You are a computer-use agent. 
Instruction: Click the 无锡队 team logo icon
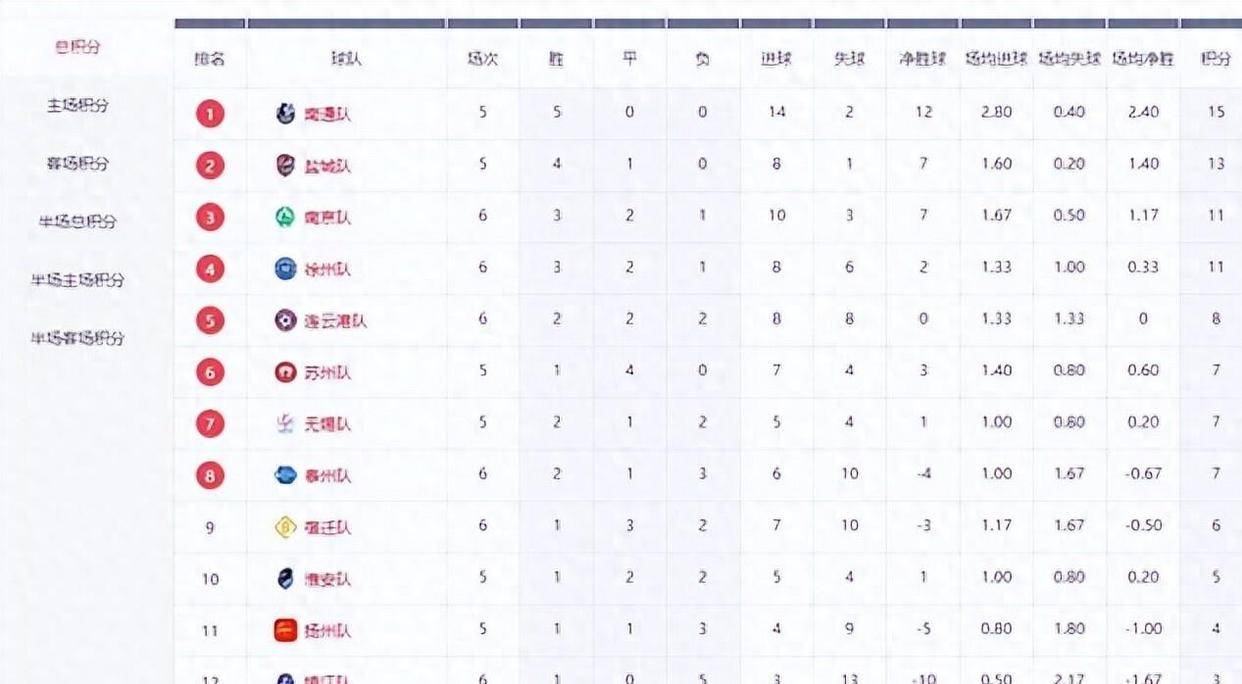pos(286,424)
